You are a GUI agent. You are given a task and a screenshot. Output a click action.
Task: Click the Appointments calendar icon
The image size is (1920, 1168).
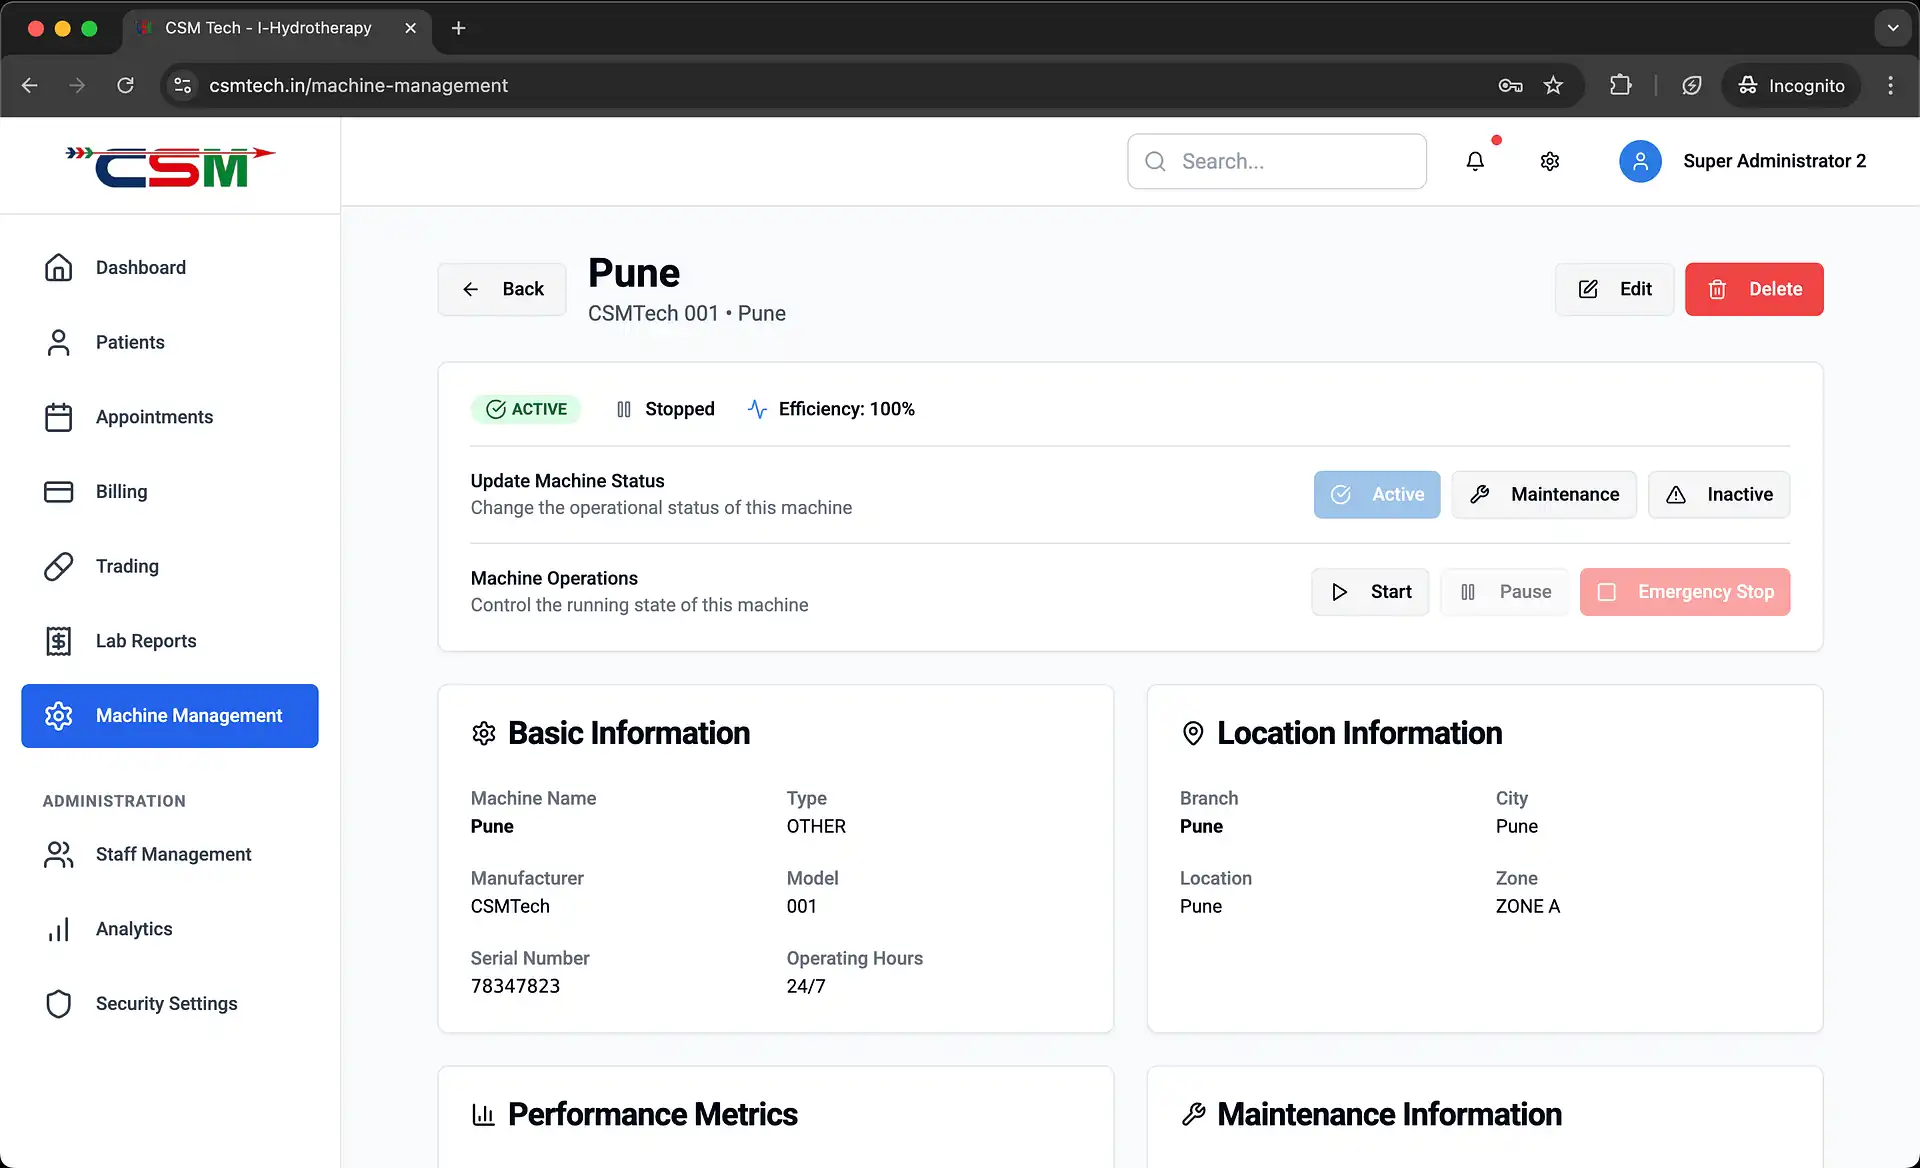coord(59,417)
